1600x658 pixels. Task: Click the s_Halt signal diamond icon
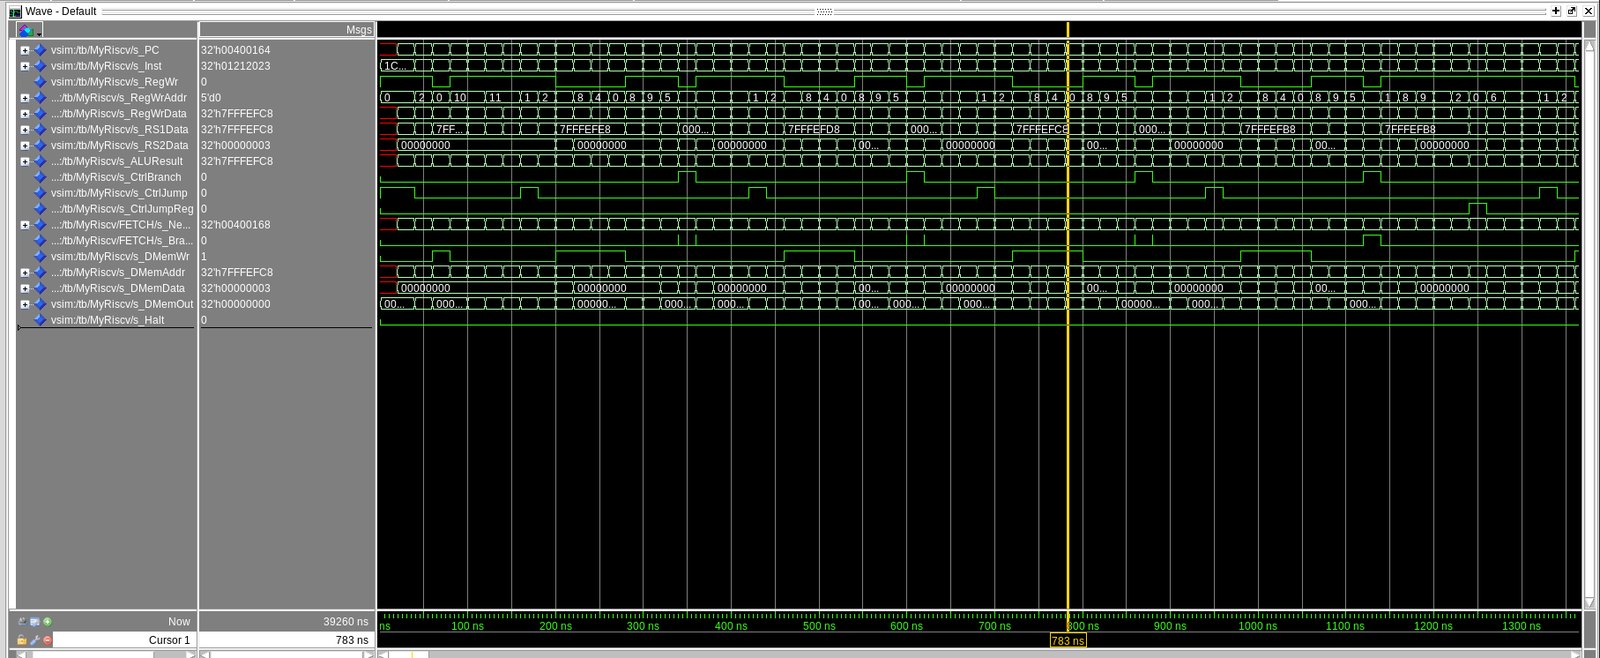tap(40, 320)
